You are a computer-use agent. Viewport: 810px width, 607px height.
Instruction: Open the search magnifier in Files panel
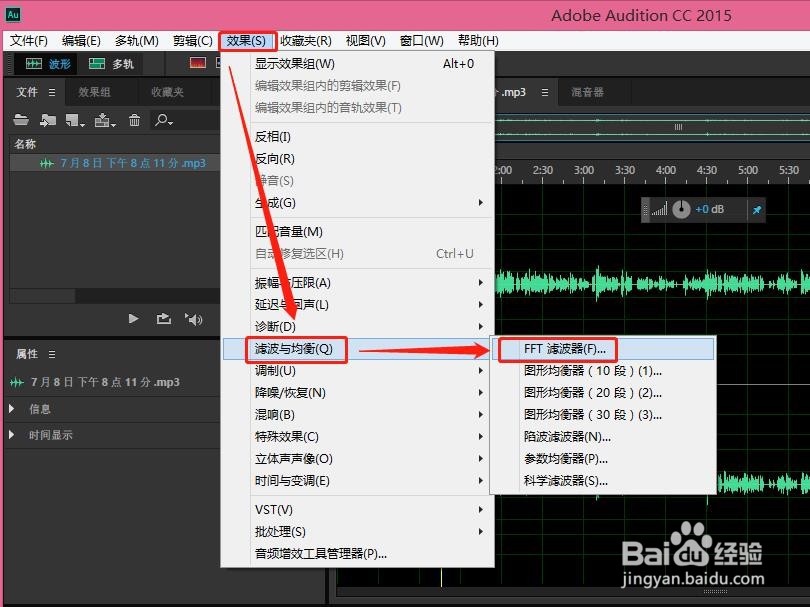pos(163,120)
